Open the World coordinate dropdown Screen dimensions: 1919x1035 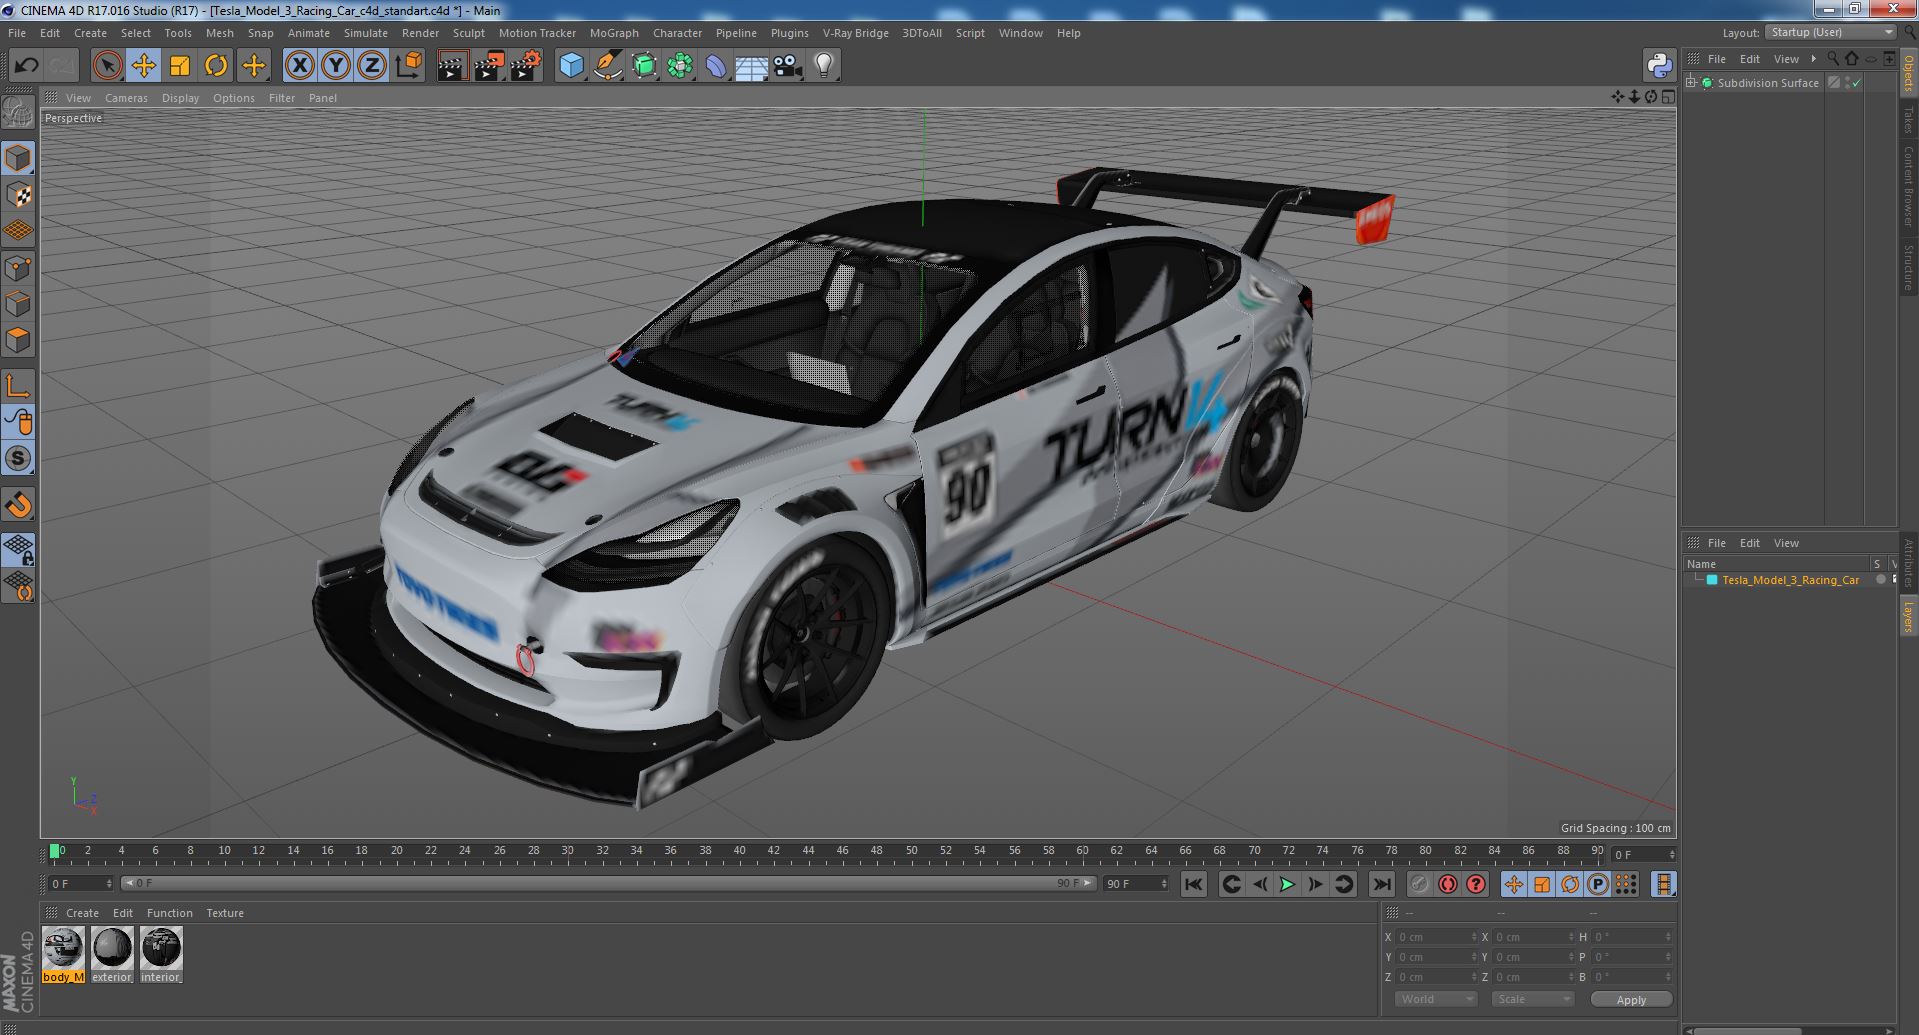[x=1436, y=999]
